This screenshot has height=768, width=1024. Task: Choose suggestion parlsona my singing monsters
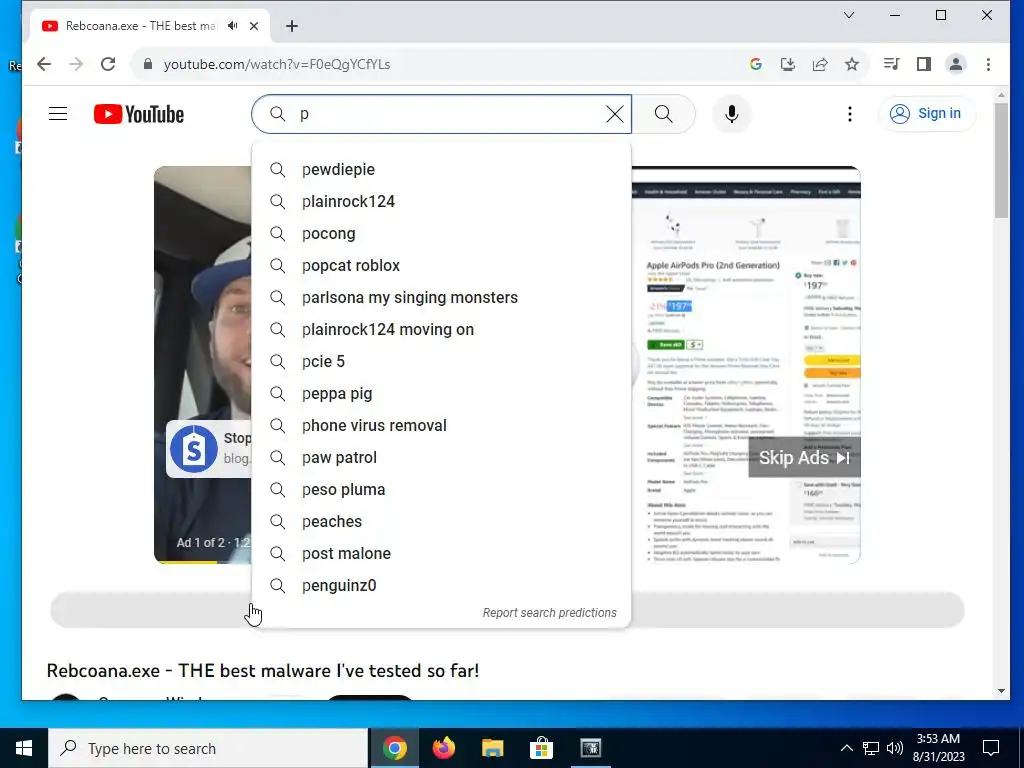(441, 297)
